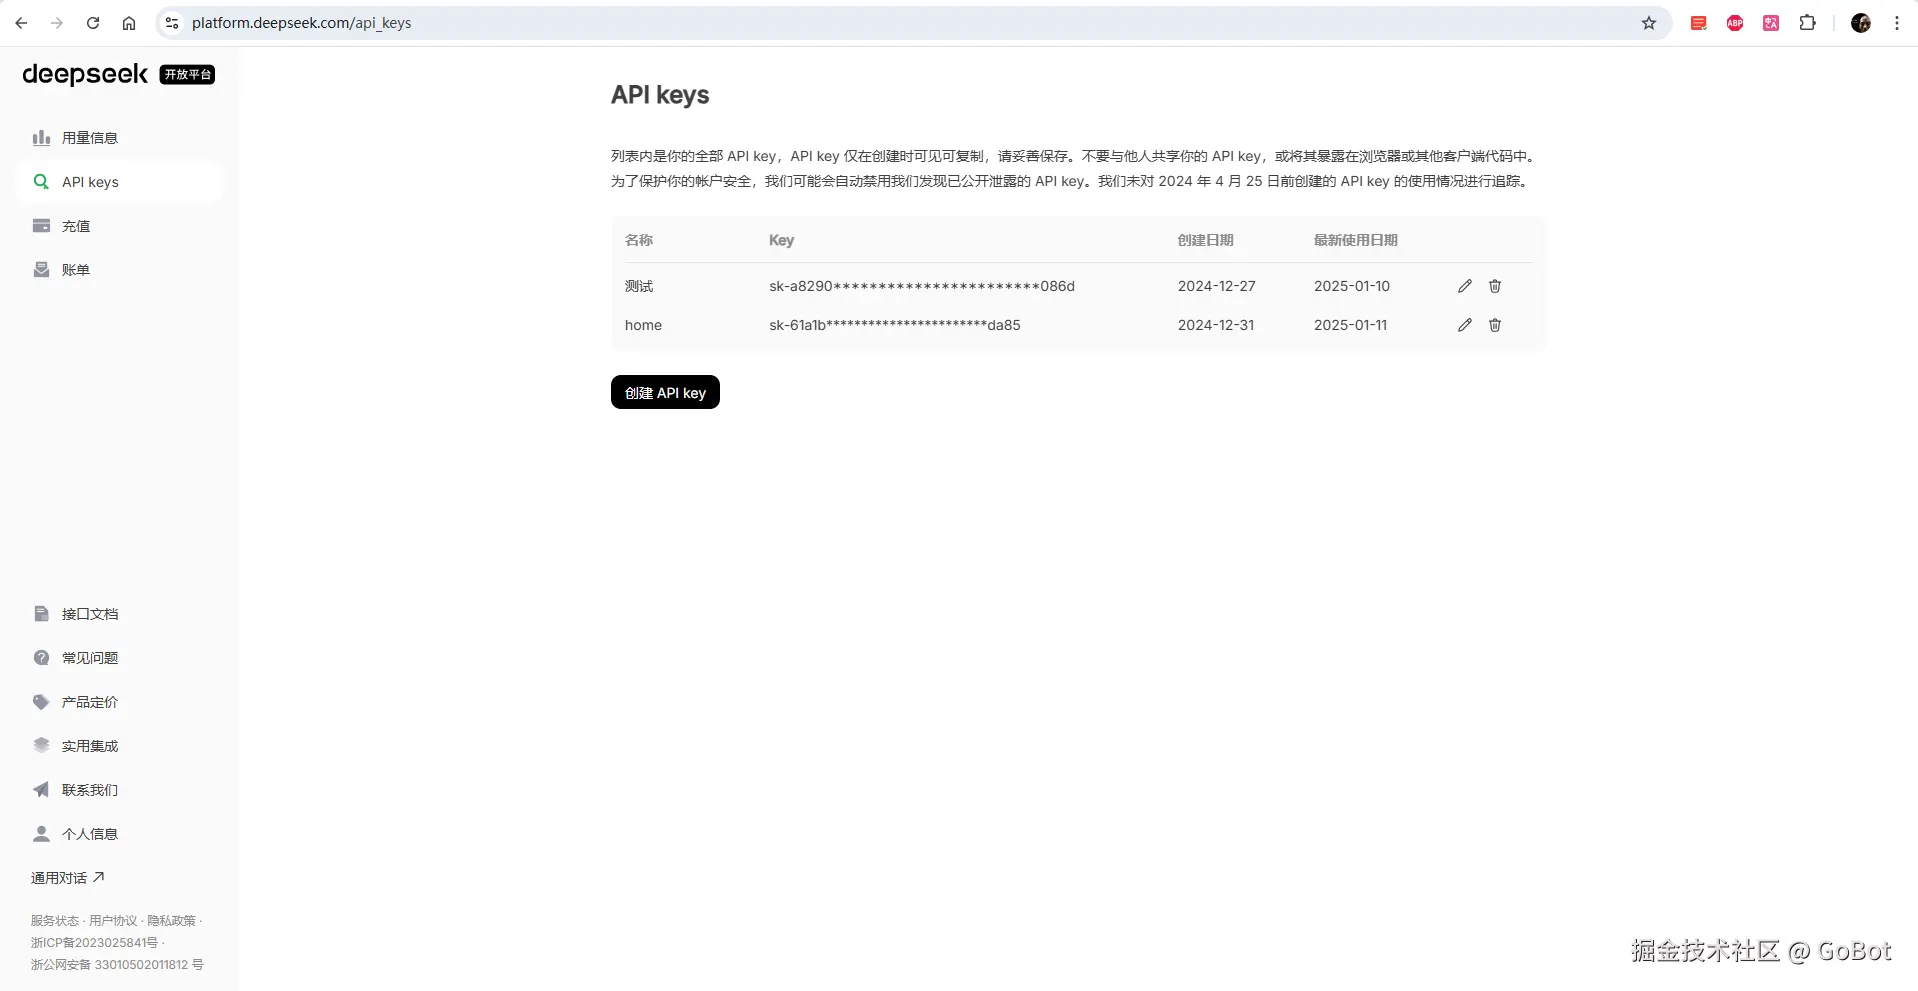Delete the 测试 API key via trash icon
Screen dimensions: 1918x991
point(1495,286)
